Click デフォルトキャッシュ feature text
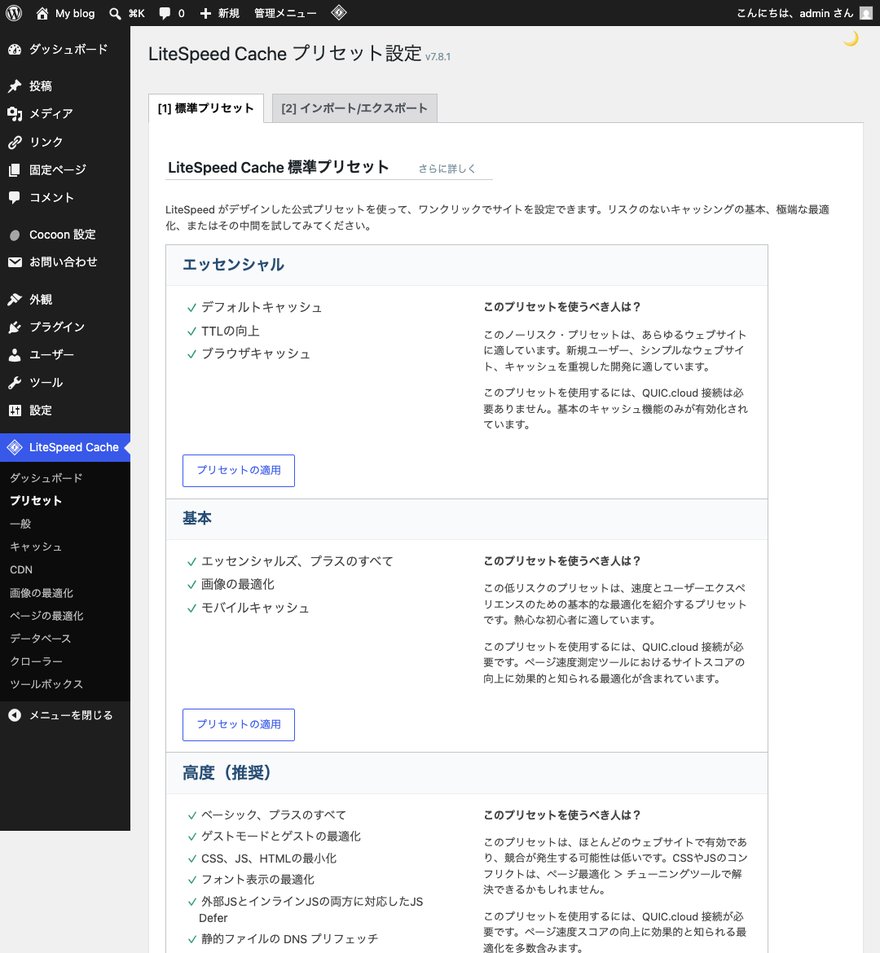880x953 pixels. (261, 308)
